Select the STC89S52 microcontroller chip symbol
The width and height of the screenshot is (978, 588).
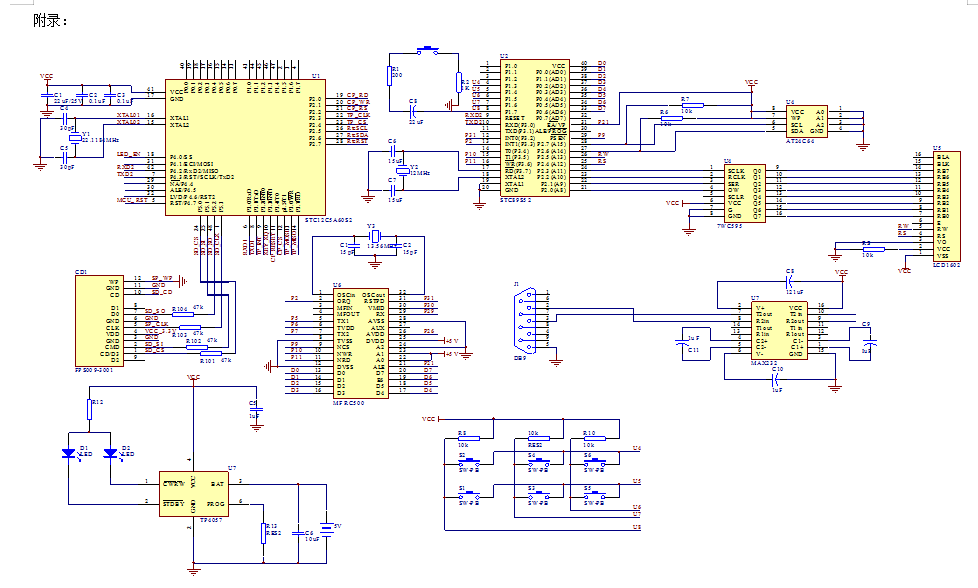tap(535, 128)
